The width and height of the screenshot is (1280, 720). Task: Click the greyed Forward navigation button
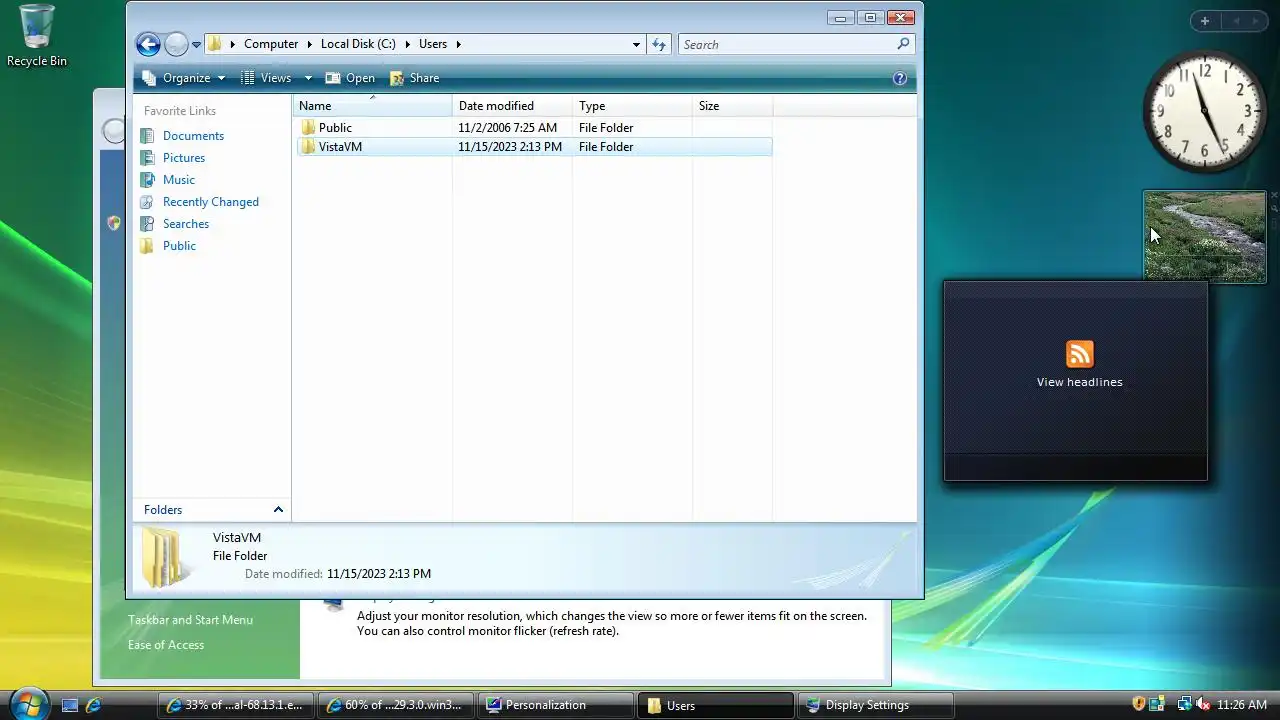(x=176, y=44)
